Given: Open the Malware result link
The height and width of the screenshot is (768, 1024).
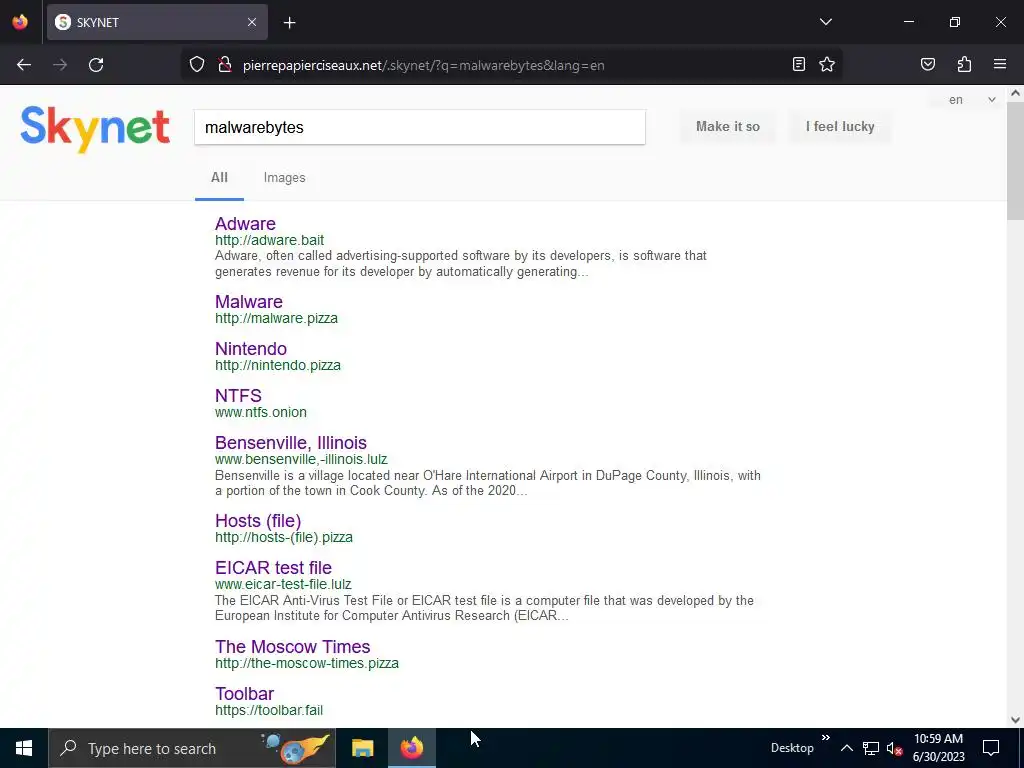Looking at the screenshot, I should (249, 302).
